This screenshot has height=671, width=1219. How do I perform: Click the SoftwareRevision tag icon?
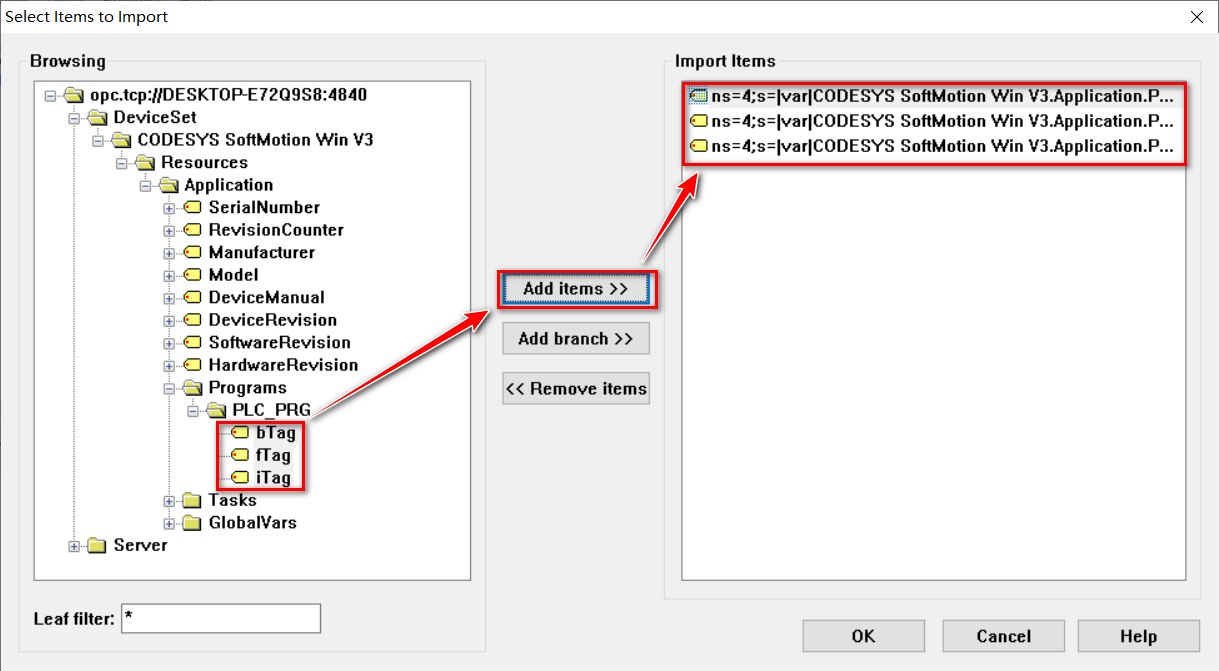193,343
